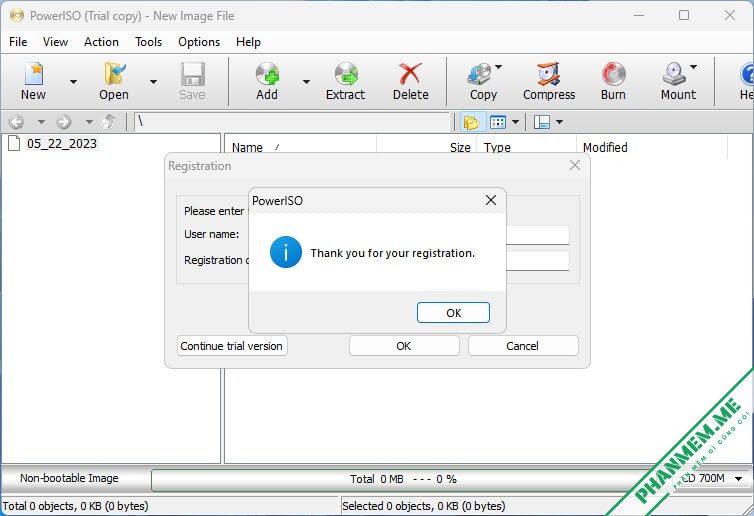Click the "User name:" label
This screenshot has height=516, width=754.
(x=212, y=234)
